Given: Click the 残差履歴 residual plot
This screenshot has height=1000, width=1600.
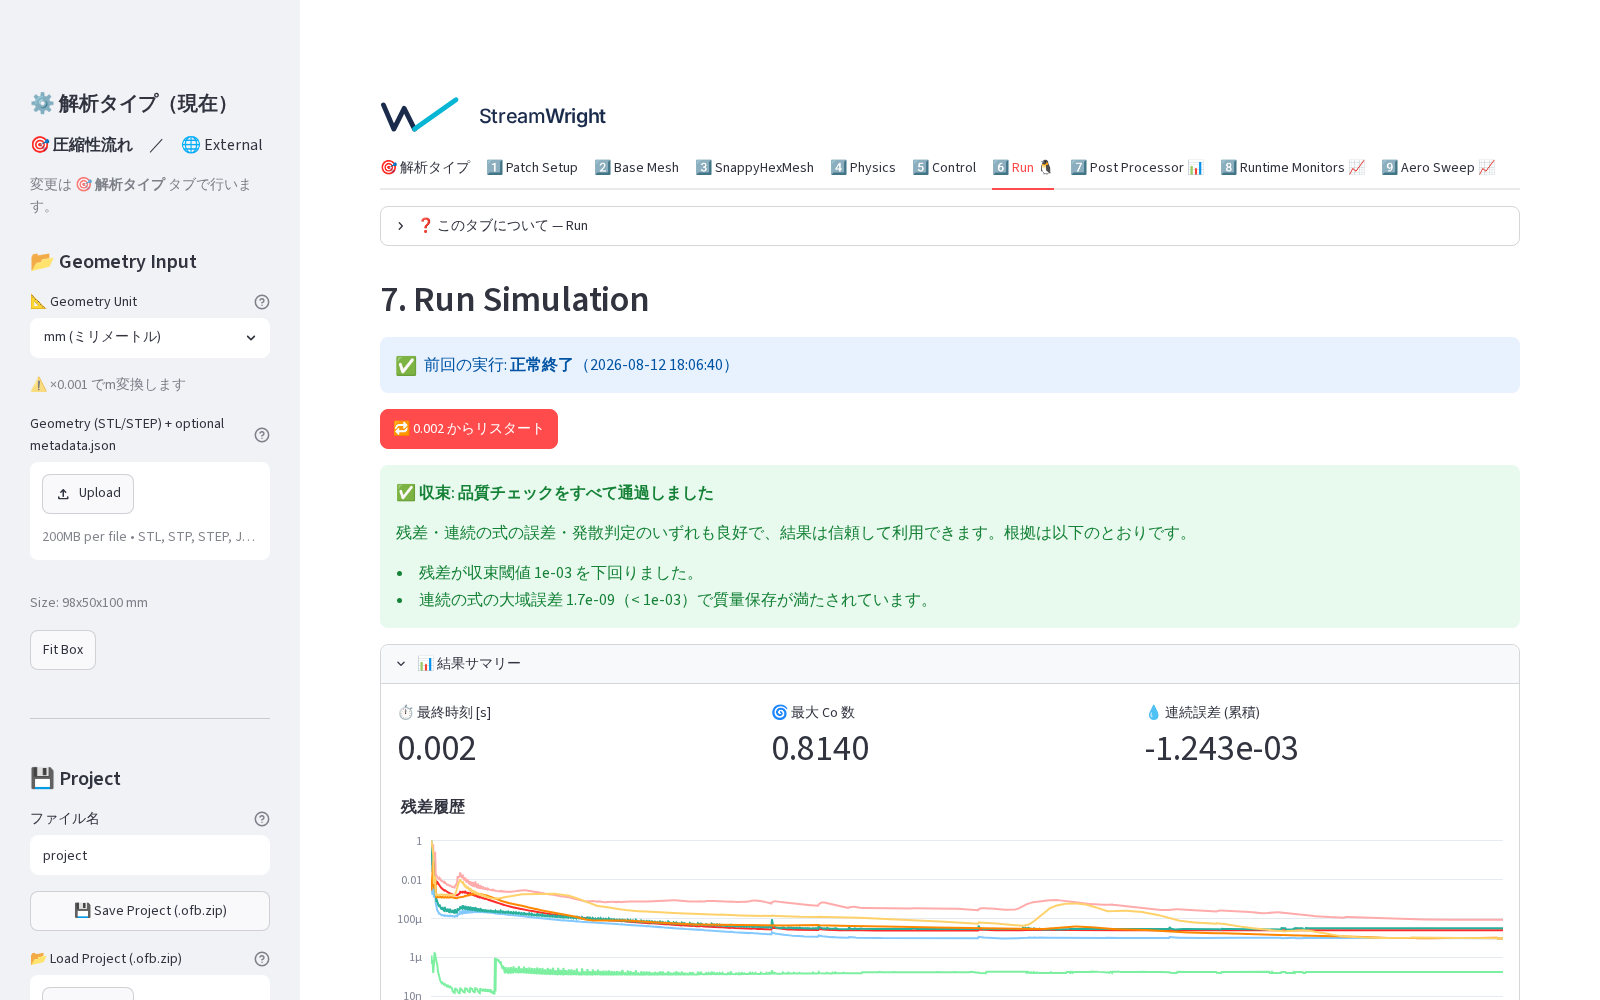Looking at the screenshot, I should 950,915.
